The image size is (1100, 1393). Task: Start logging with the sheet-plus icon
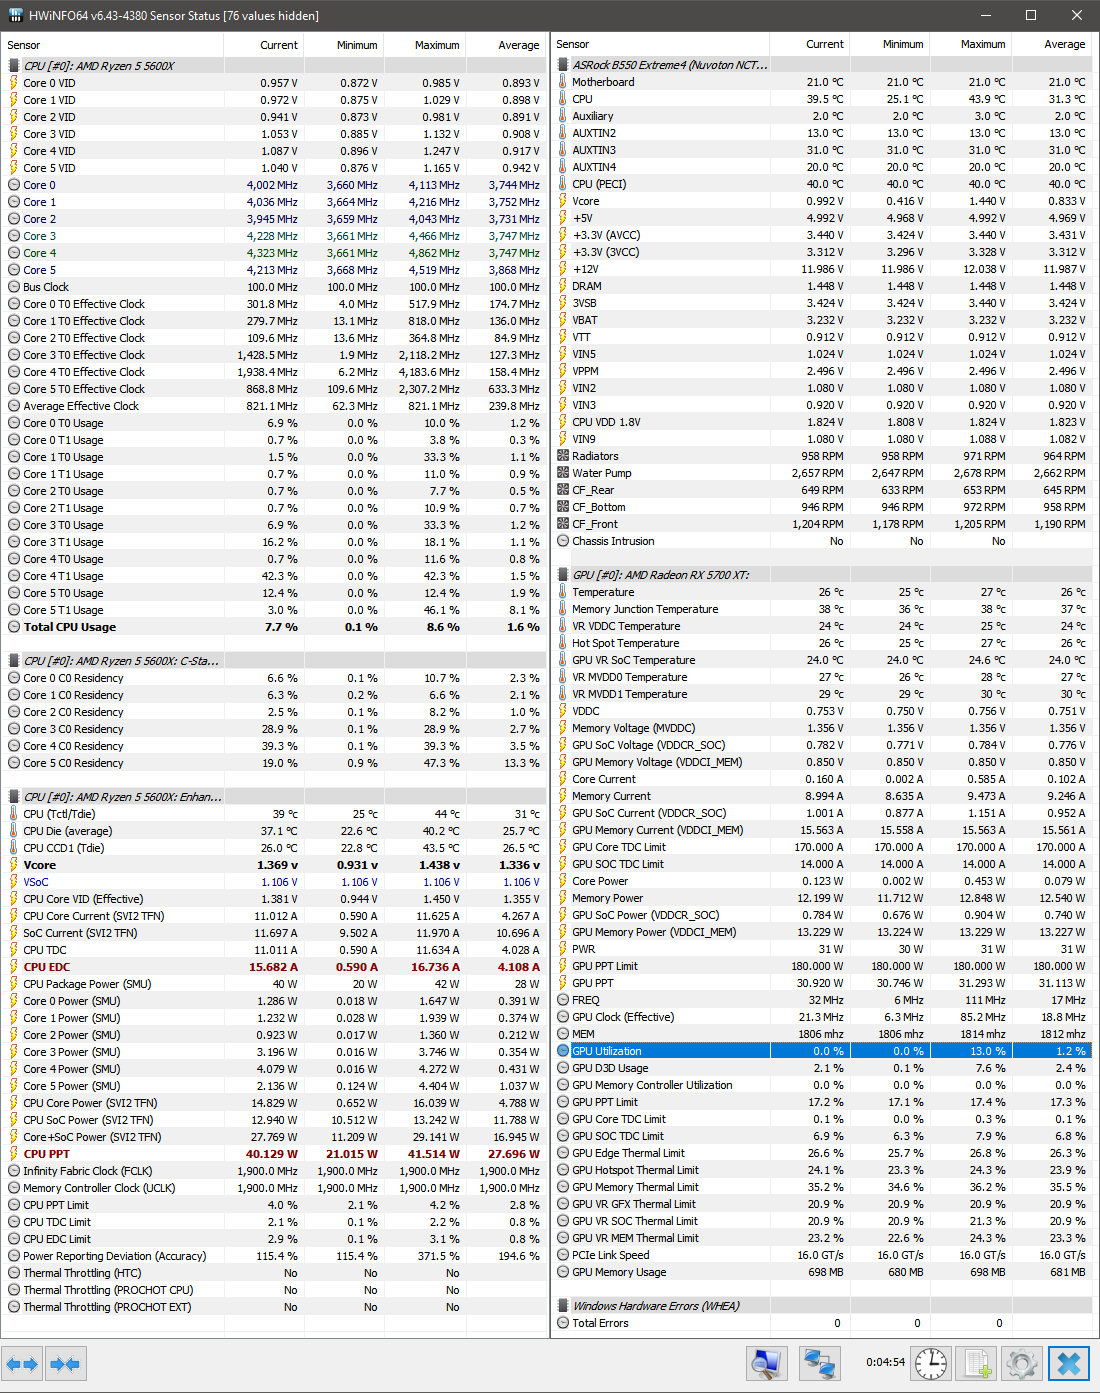click(975, 1364)
